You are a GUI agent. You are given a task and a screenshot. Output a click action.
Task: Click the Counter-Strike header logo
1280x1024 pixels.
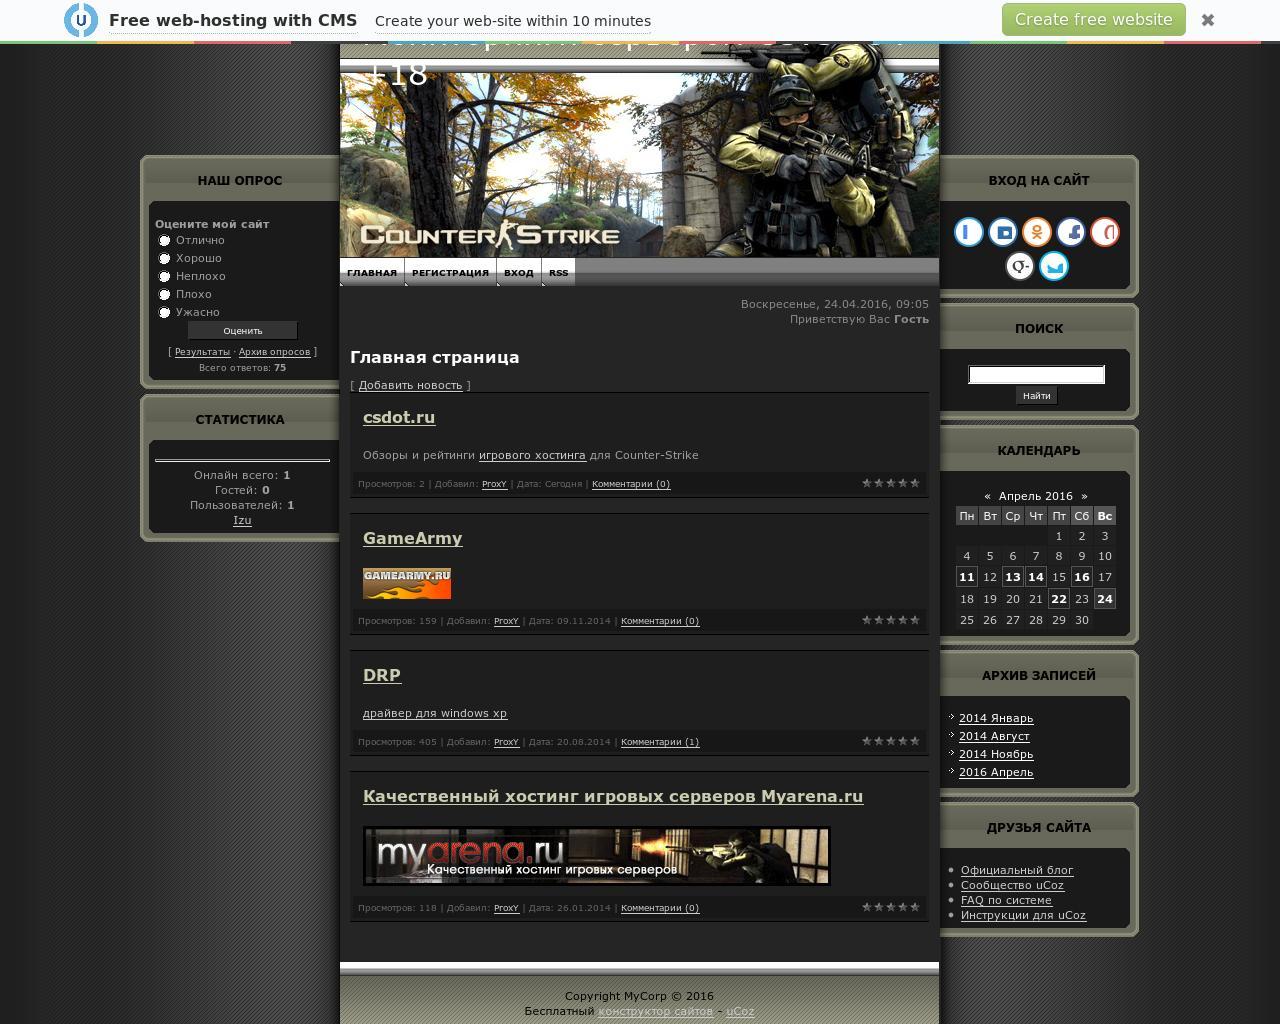tap(490, 235)
